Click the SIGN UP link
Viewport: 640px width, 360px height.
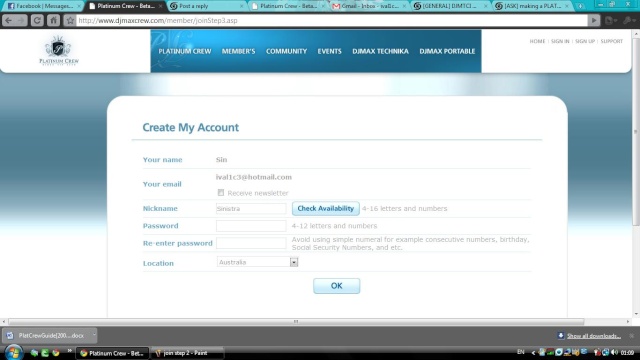[x=585, y=41]
